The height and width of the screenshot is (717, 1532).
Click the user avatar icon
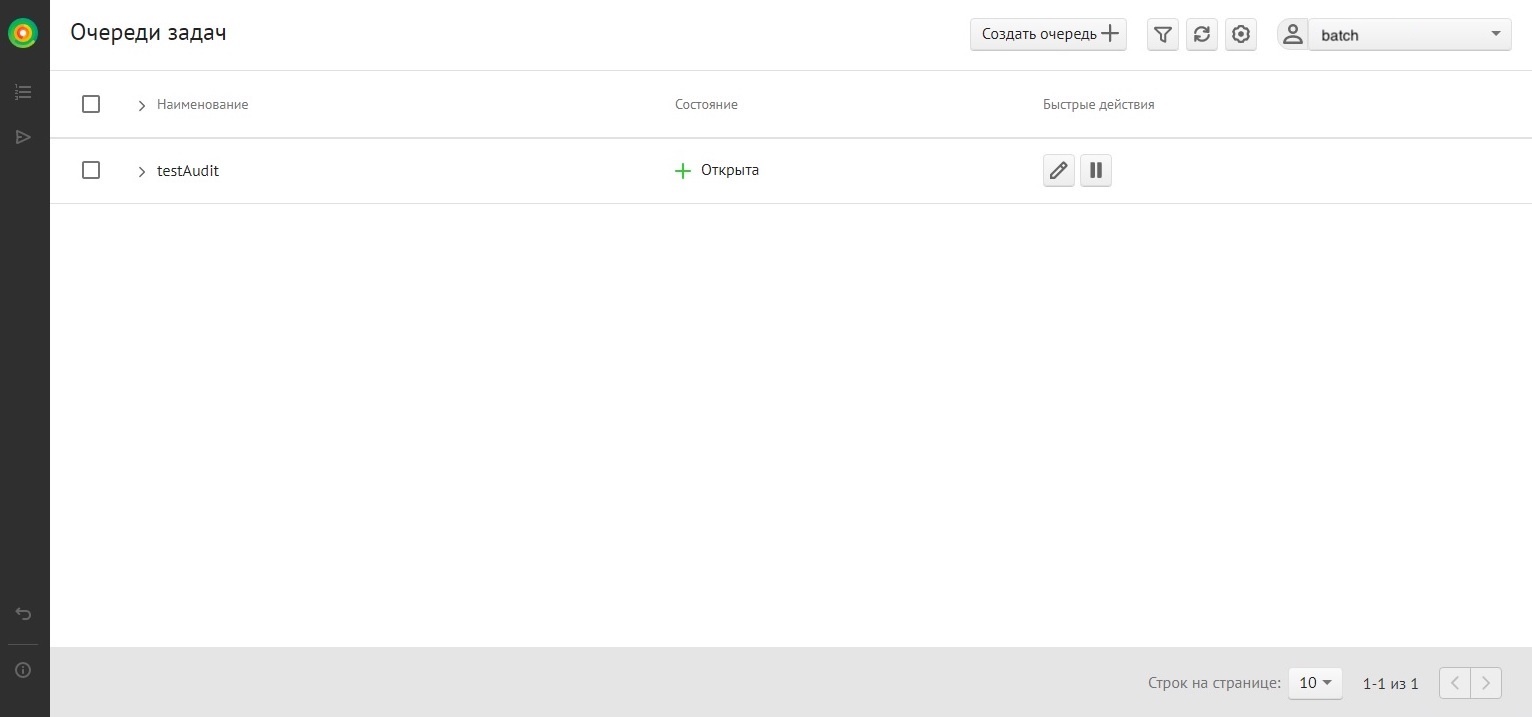coord(1292,35)
